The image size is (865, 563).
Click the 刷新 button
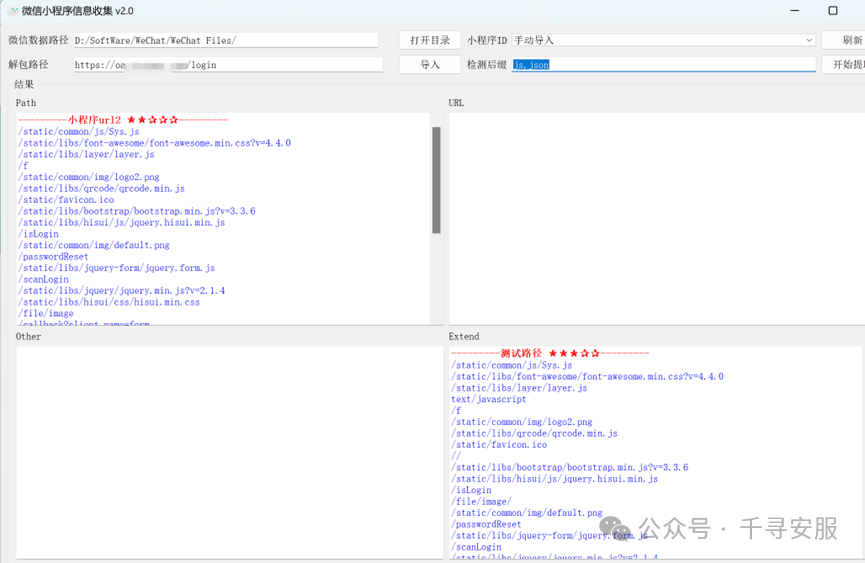click(845, 40)
